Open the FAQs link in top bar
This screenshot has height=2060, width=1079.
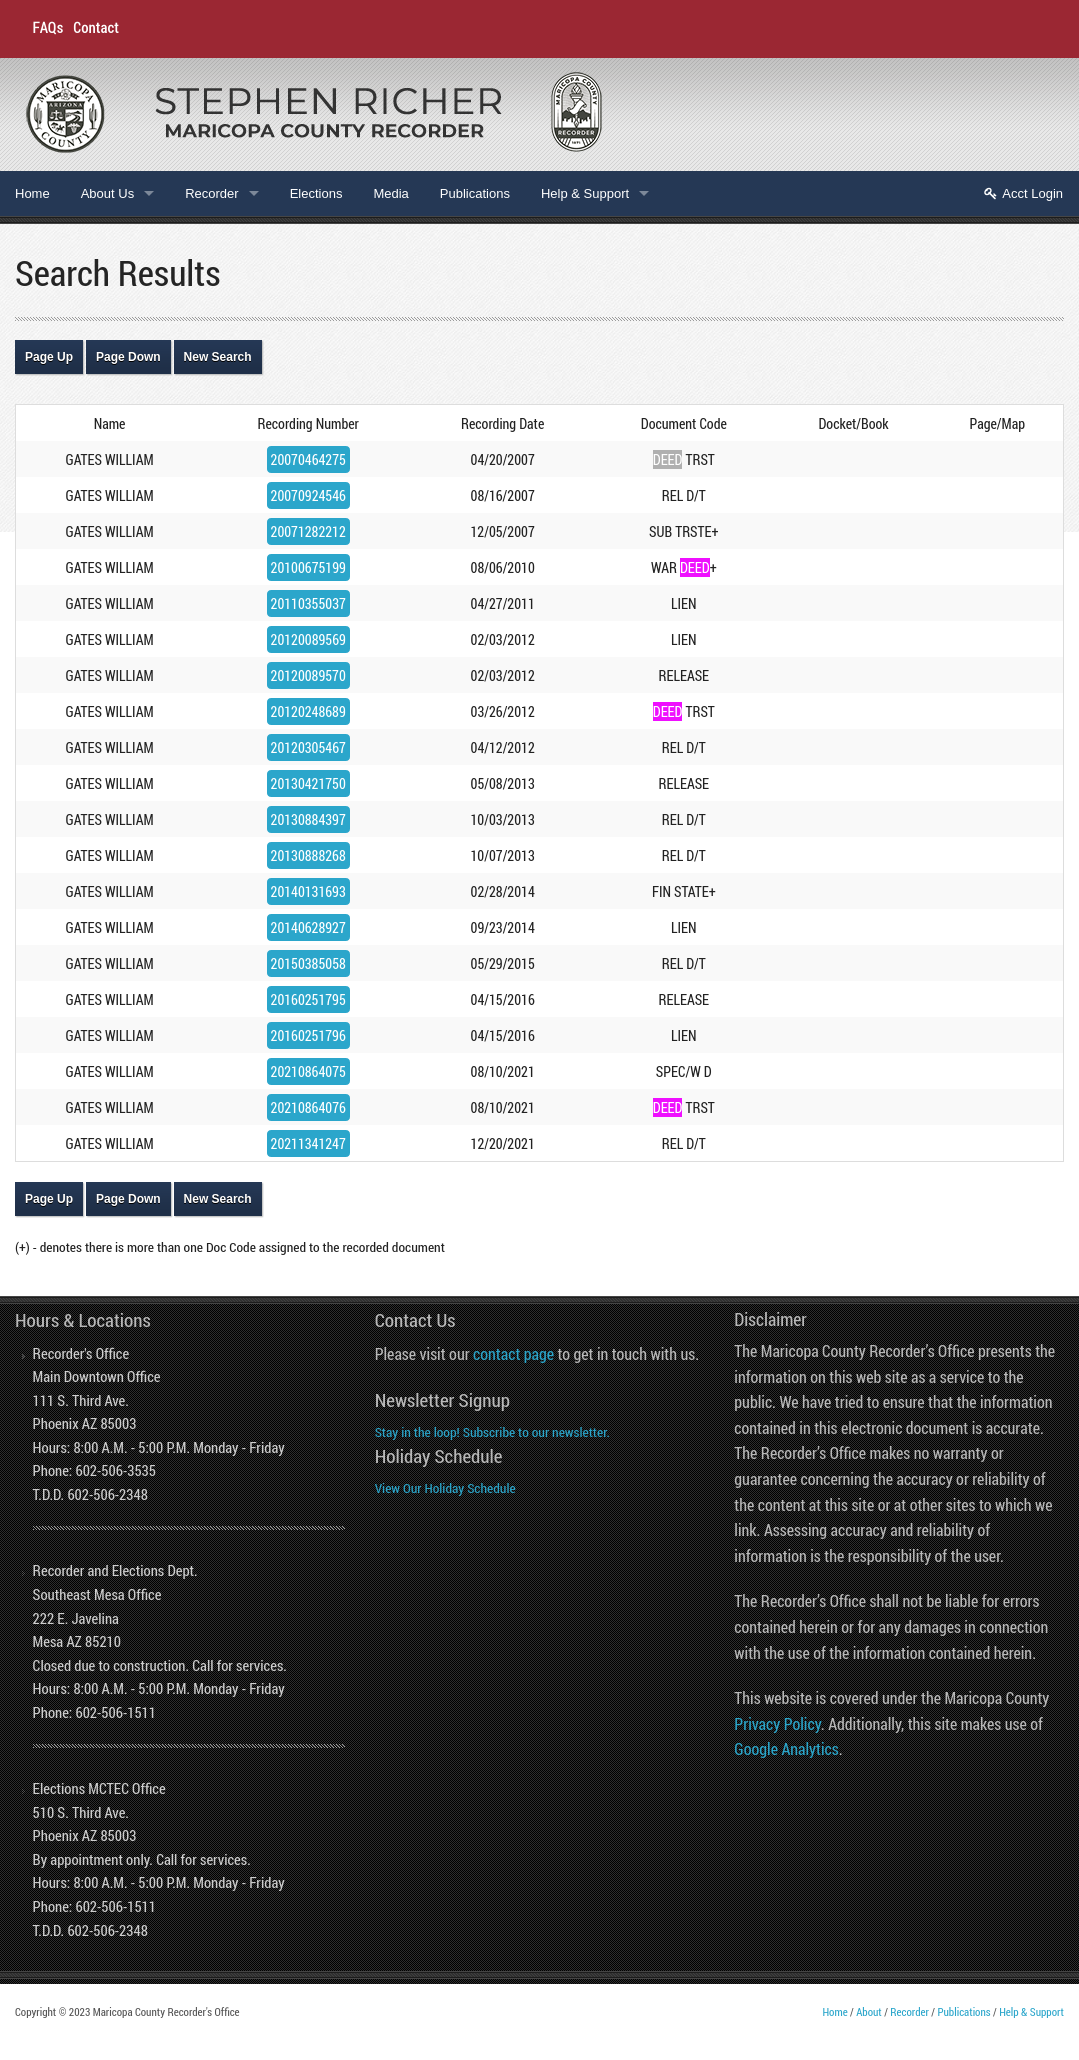pyautogui.click(x=48, y=28)
